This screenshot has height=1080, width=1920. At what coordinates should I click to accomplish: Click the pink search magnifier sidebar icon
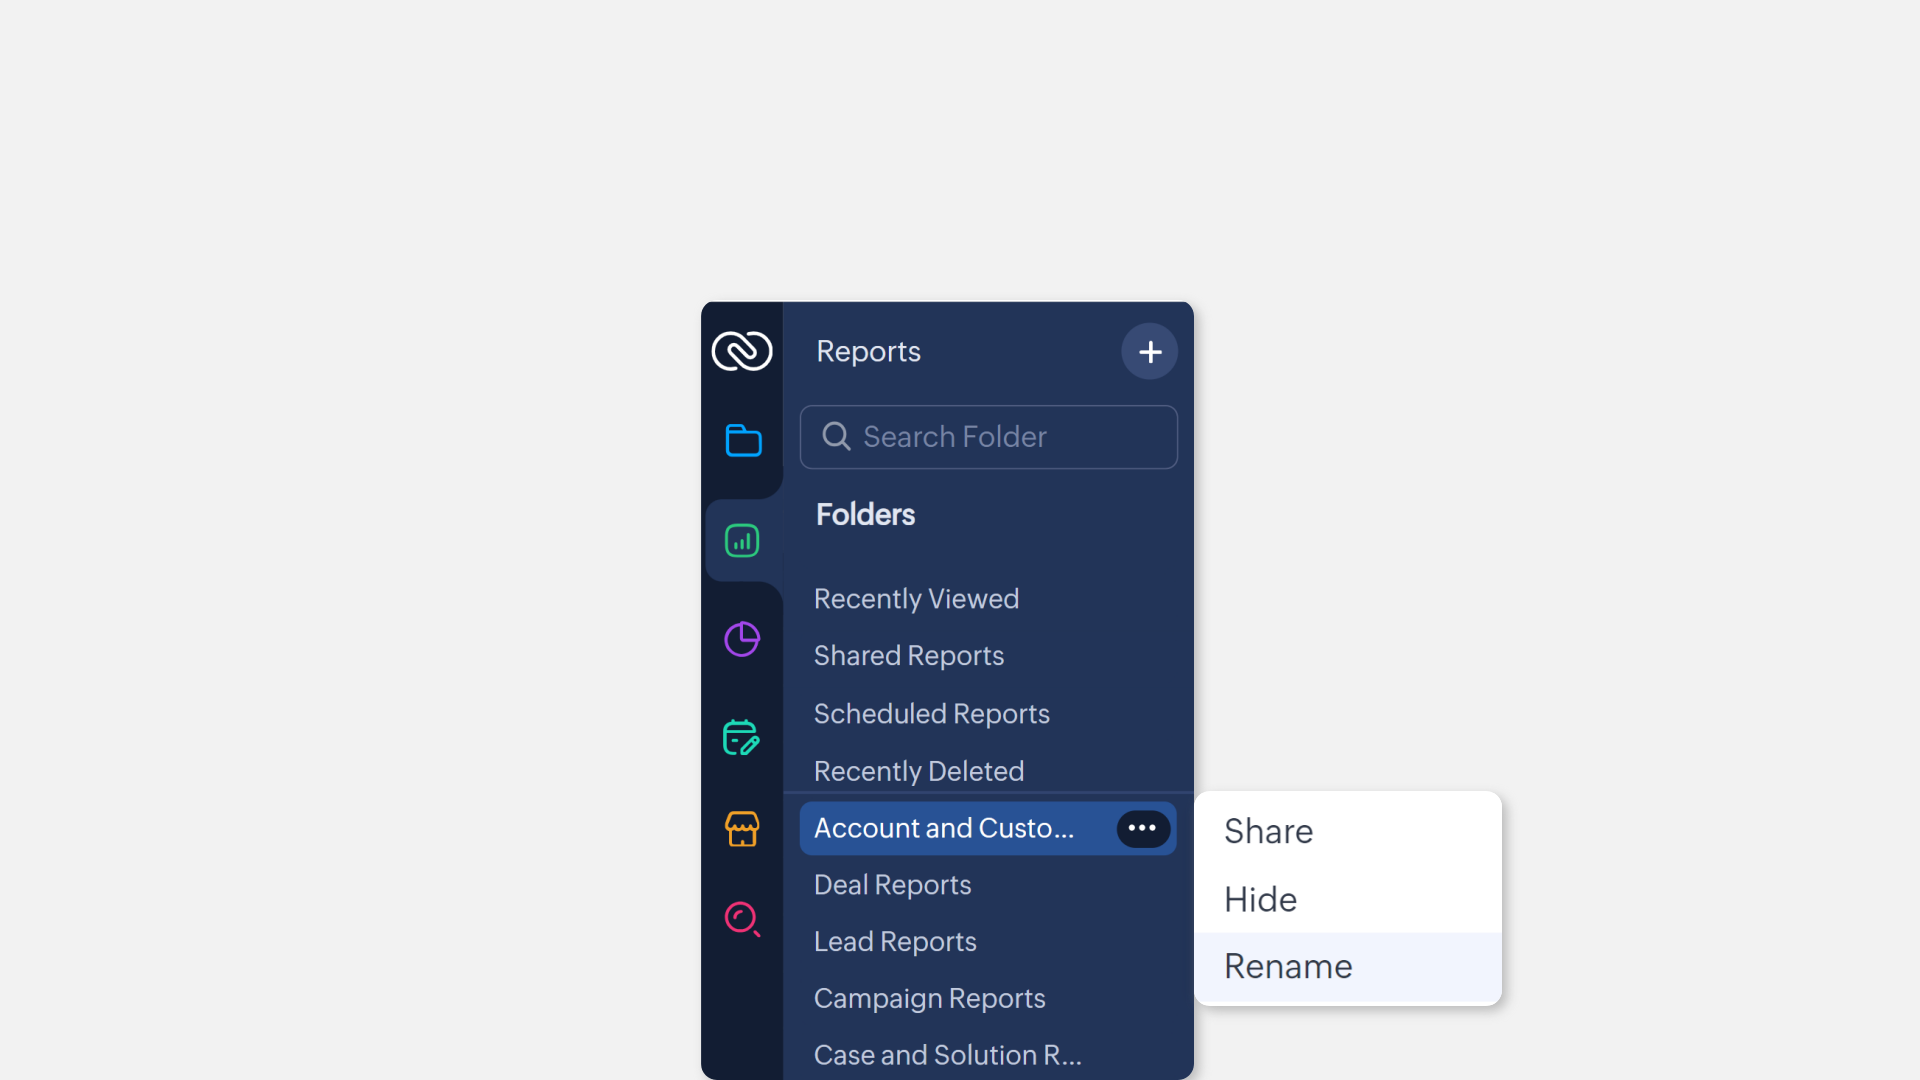(742, 919)
